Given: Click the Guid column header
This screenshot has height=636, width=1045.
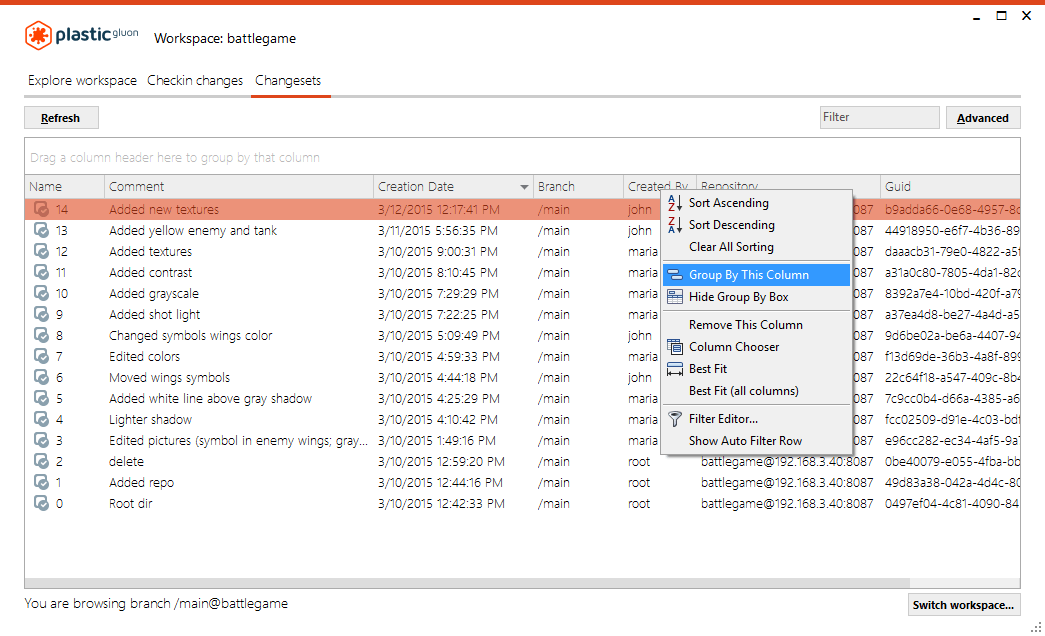Looking at the screenshot, I should click(950, 187).
